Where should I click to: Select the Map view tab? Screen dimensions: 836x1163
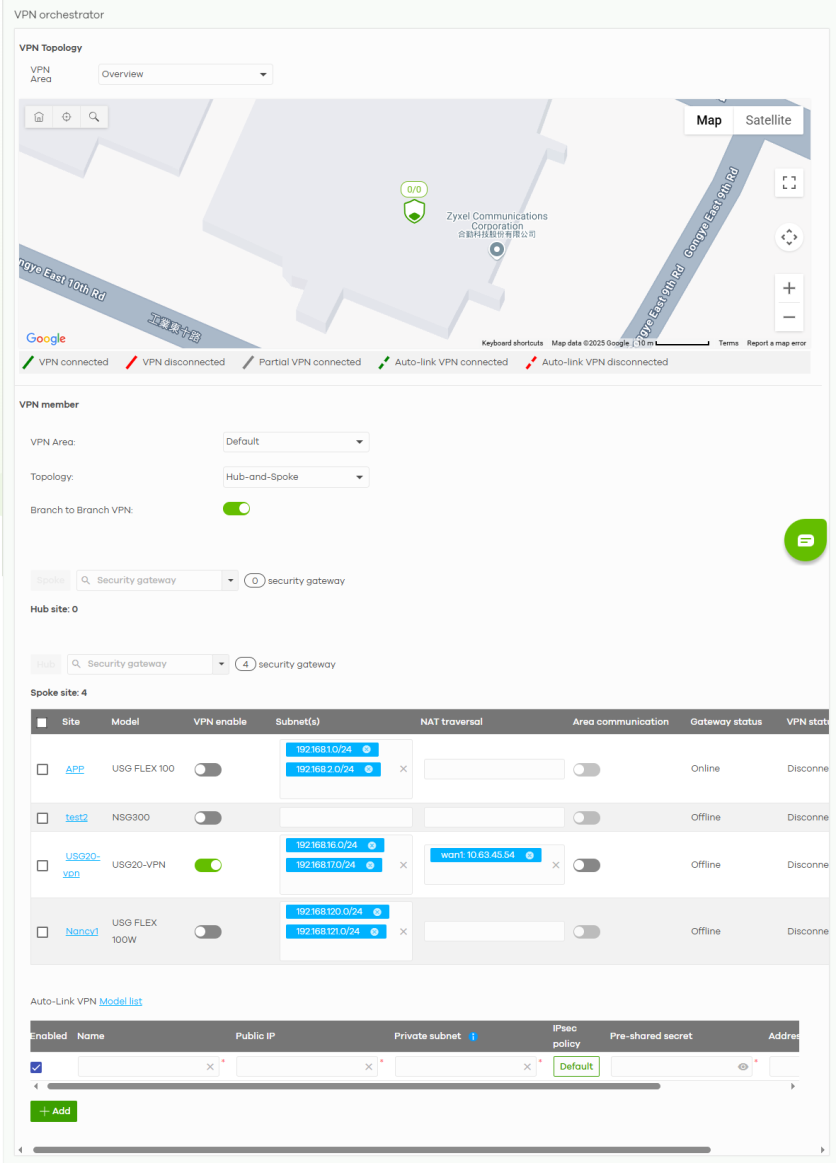[x=709, y=120]
